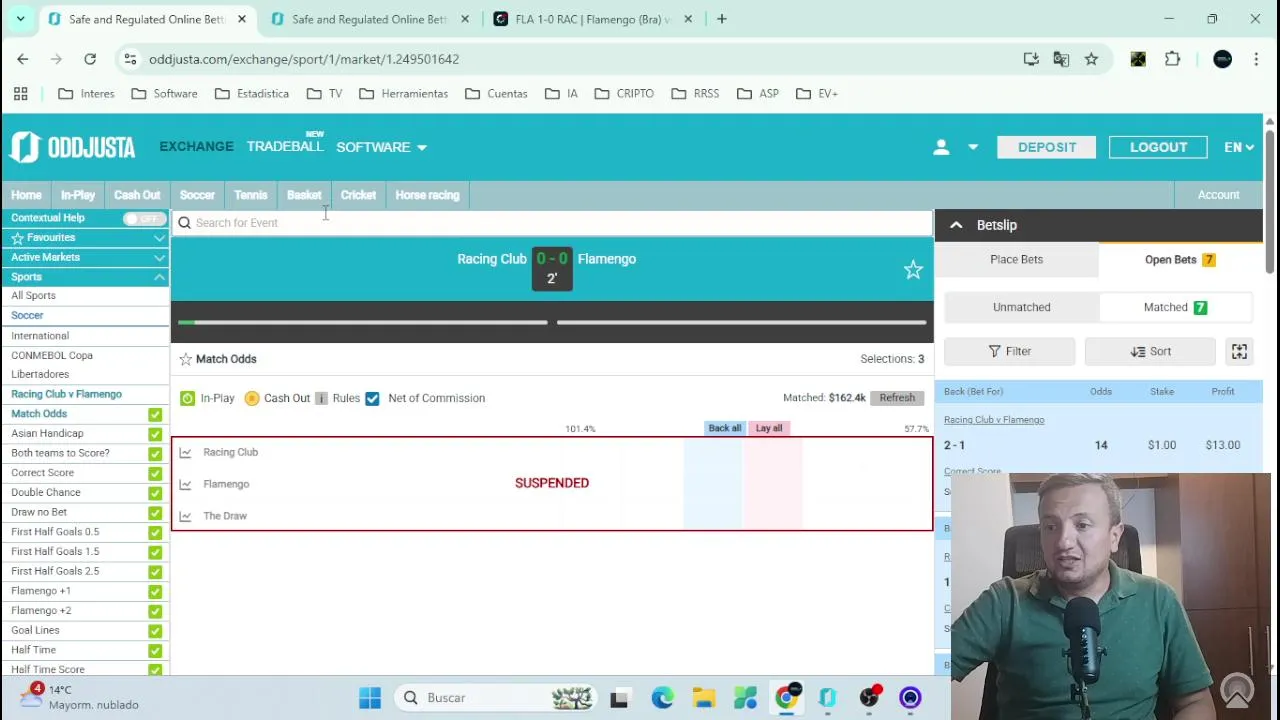Toggle Both teams to Score checkbox
The width and height of the screenshot is (1280, 720).
coord(155,453)
